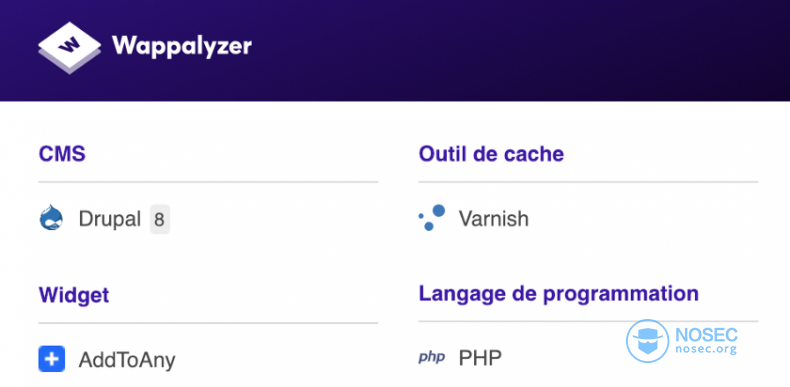The height and width of the screenshot is (387, 790).
Task: Click the Varnish blue dots icon
Action: pyautogui.click(x=432, y=218)
